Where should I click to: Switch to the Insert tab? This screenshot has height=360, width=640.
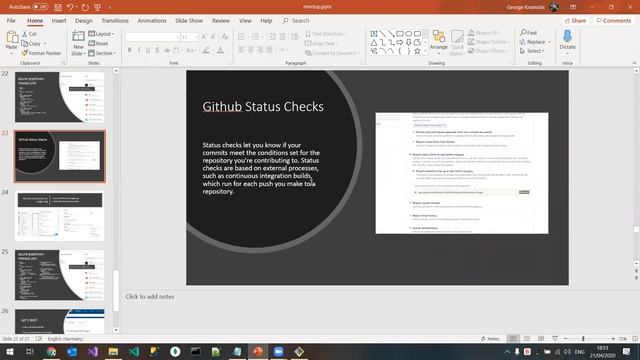point(59,20)
